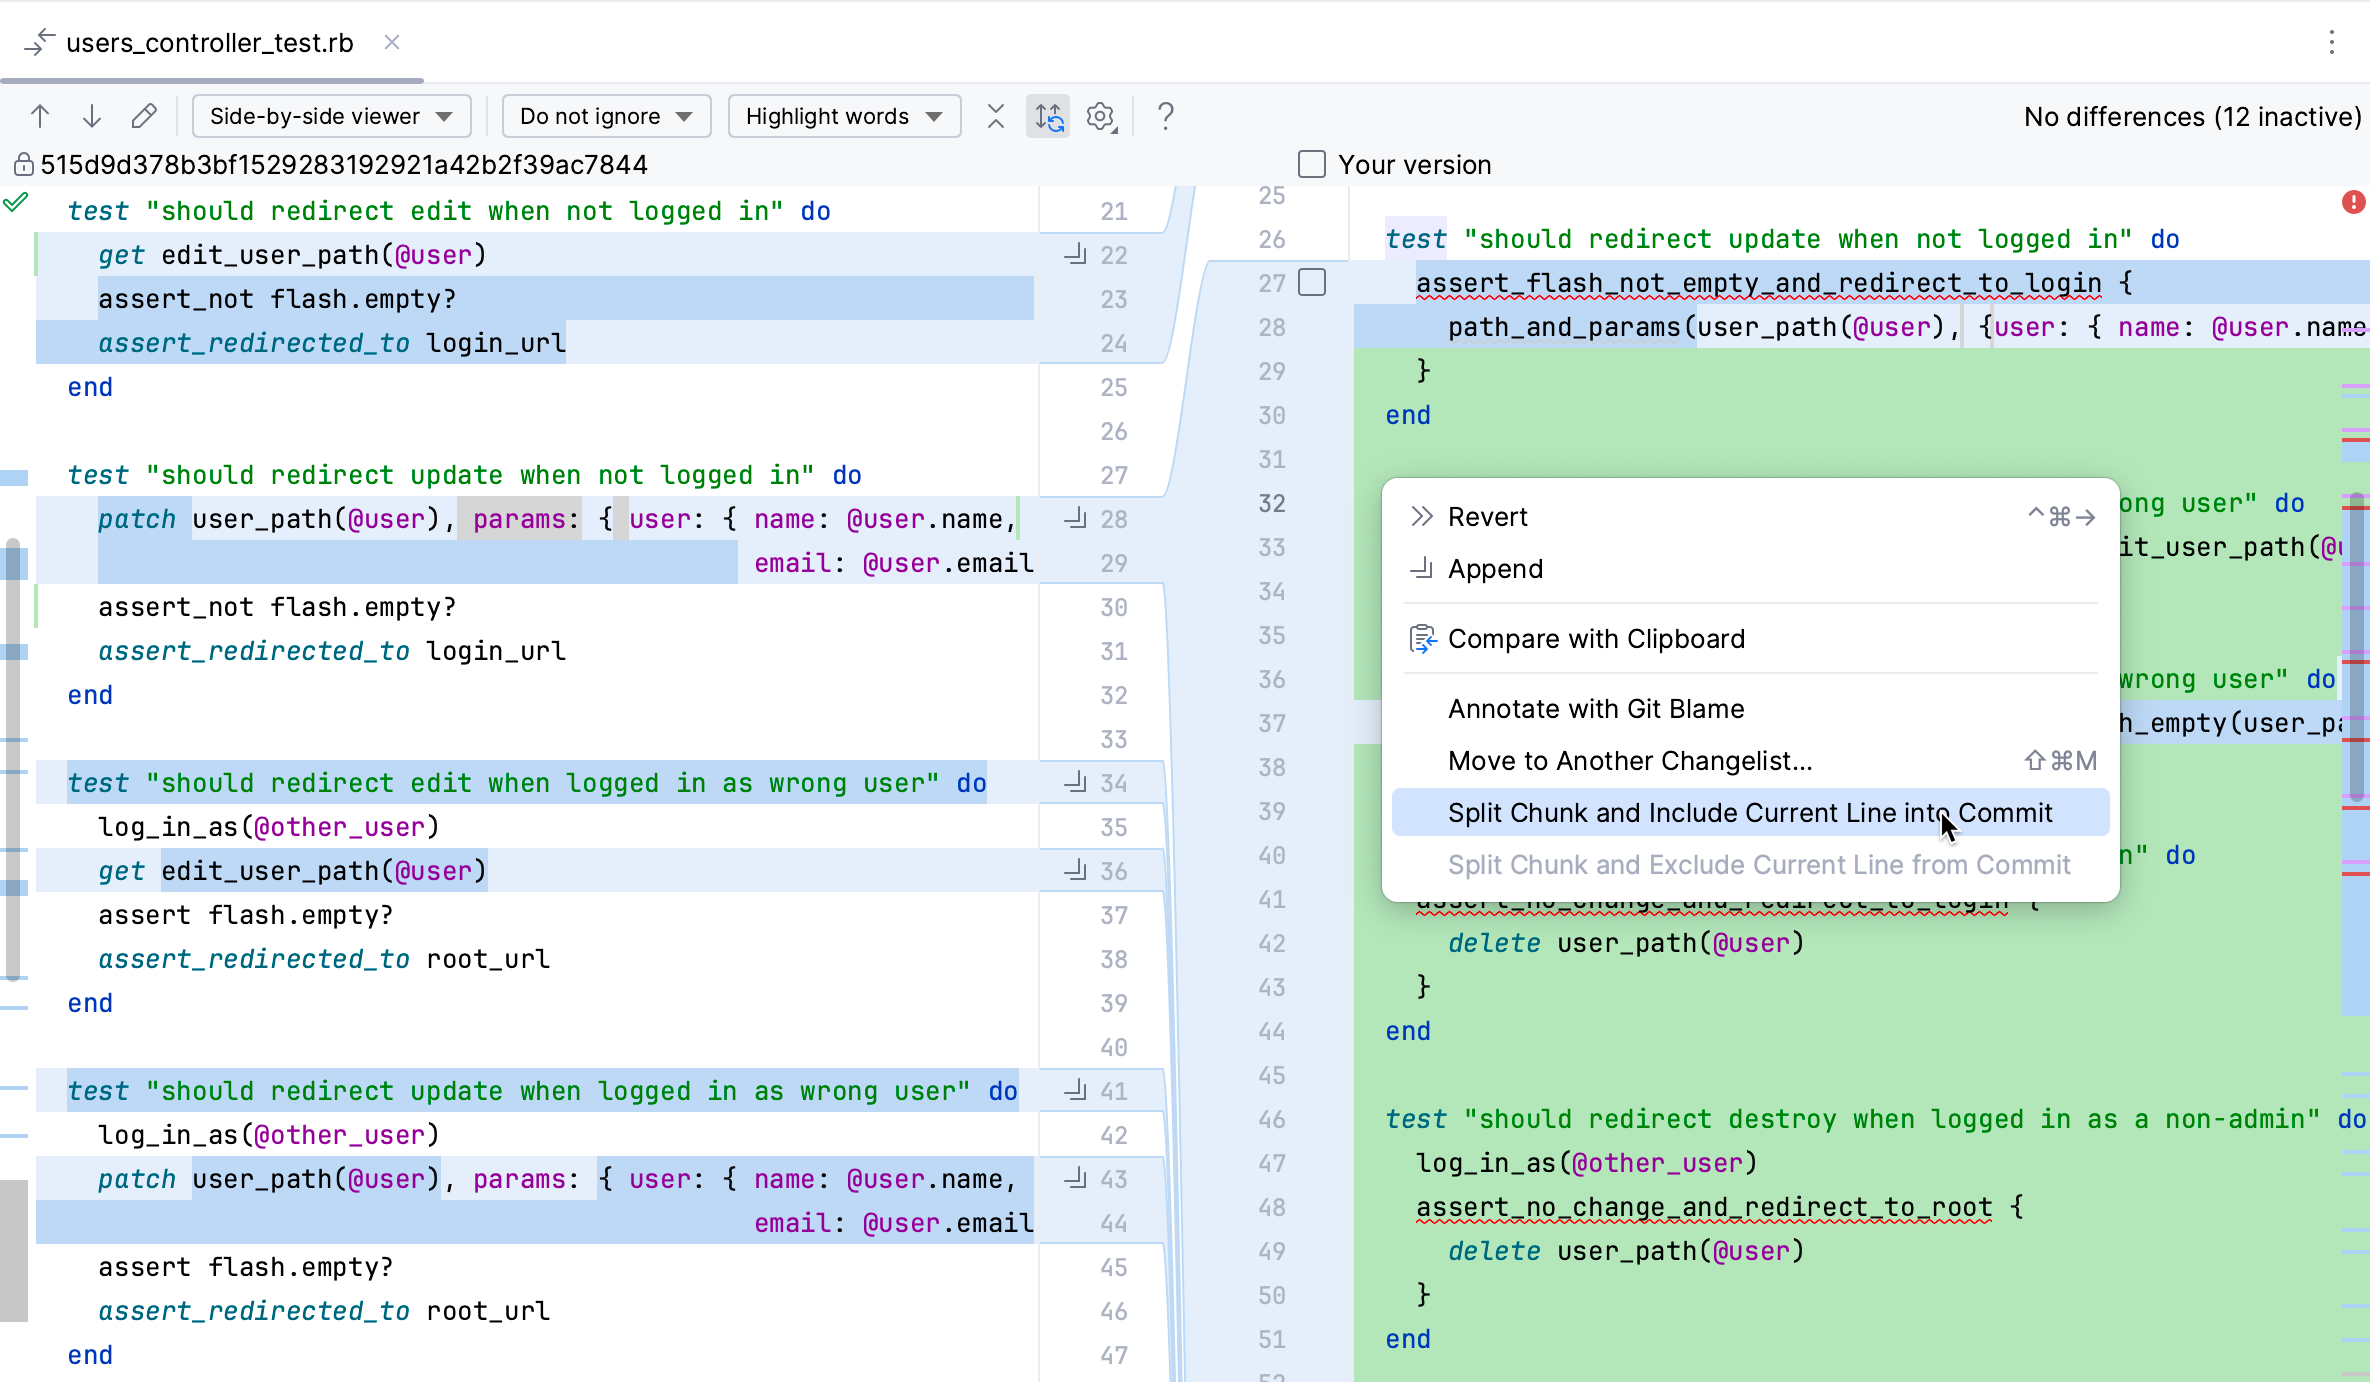Collapse unchanged fragments with the X icon
The width and height of the screenshot is (2370, 1382).
coord(996,116)
